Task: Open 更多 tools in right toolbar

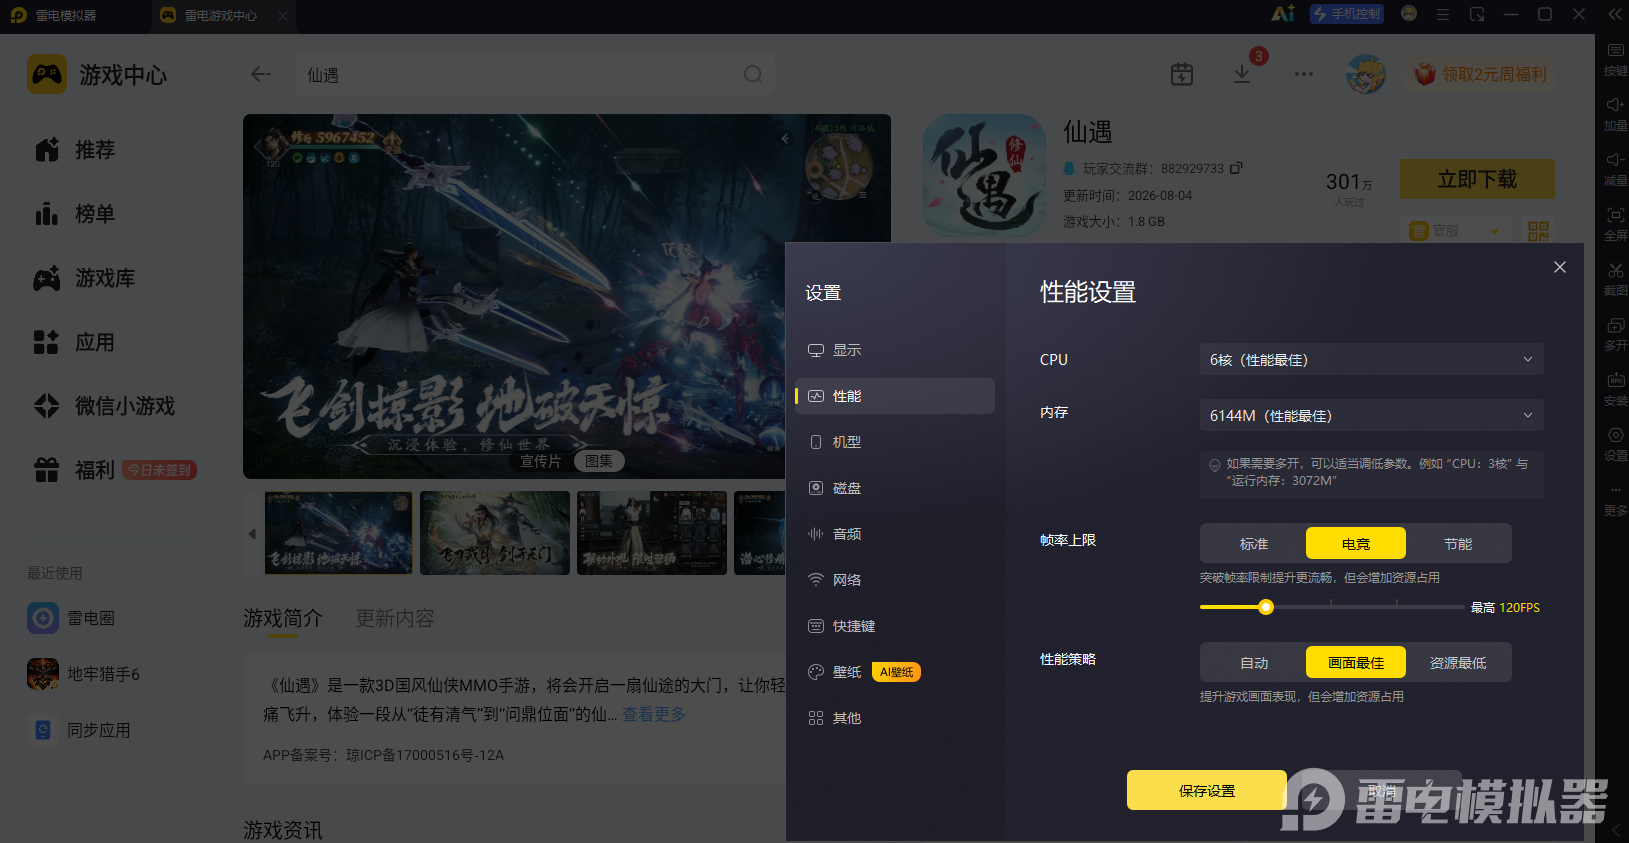Action: [x=1615, y=499]
